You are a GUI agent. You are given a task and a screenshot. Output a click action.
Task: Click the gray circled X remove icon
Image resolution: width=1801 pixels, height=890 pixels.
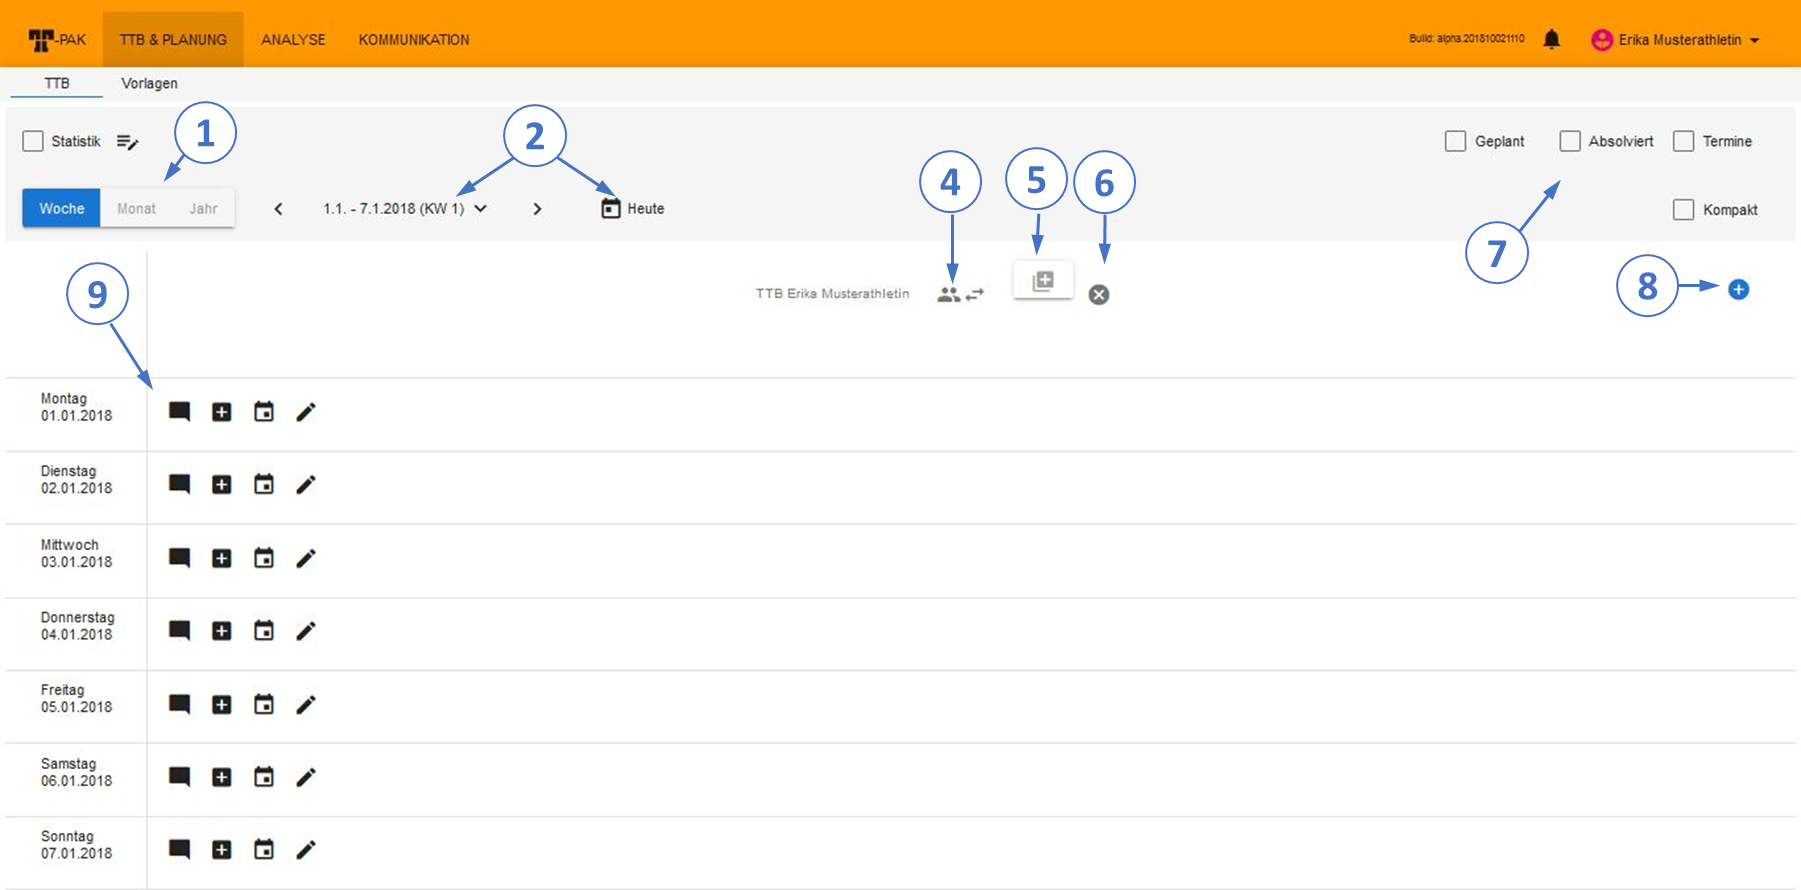coord(1099,295)
